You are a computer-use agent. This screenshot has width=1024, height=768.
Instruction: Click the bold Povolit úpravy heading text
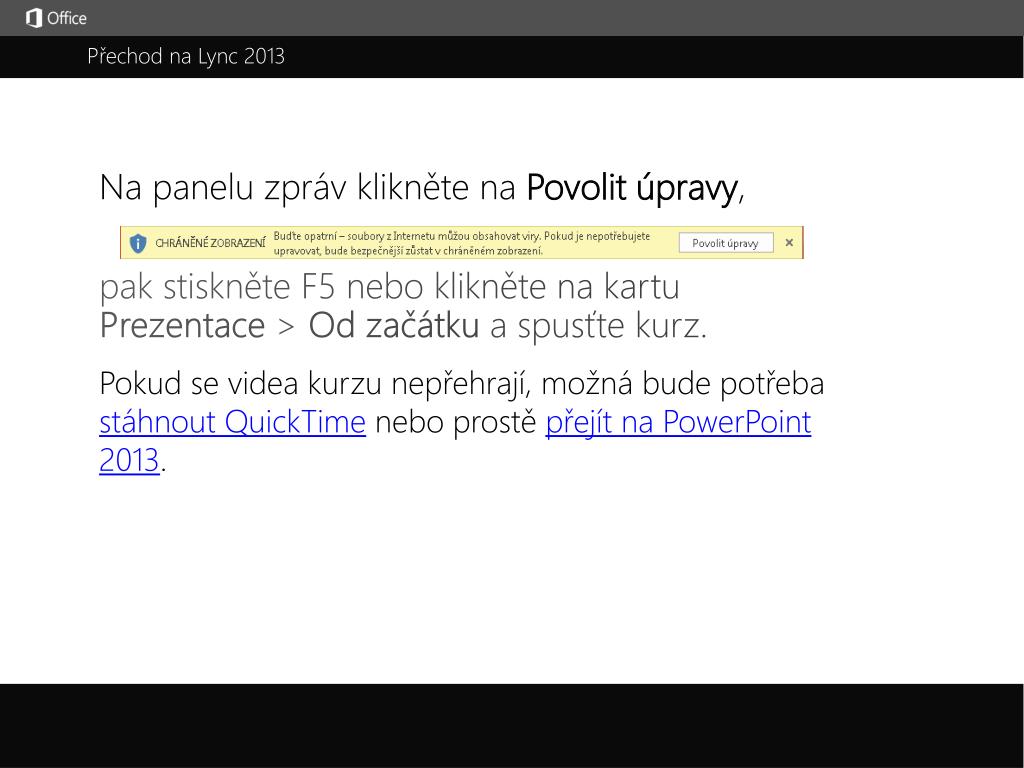(632, 188)
